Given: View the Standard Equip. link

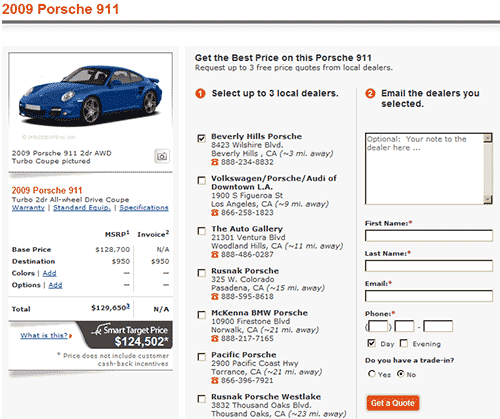Looking at the screenshot, I should (x=82, y=208).
